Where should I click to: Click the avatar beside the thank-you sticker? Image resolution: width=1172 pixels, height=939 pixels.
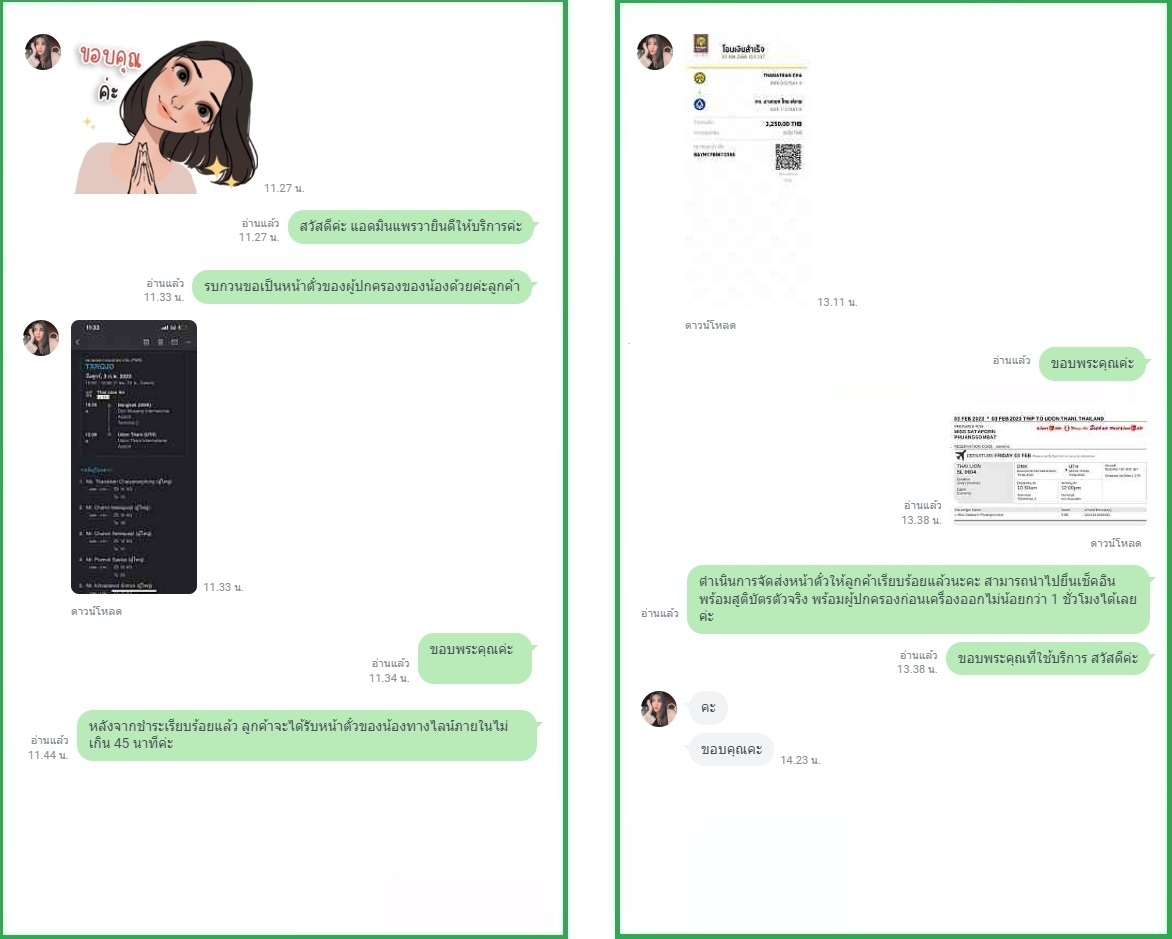click(43, 52)
